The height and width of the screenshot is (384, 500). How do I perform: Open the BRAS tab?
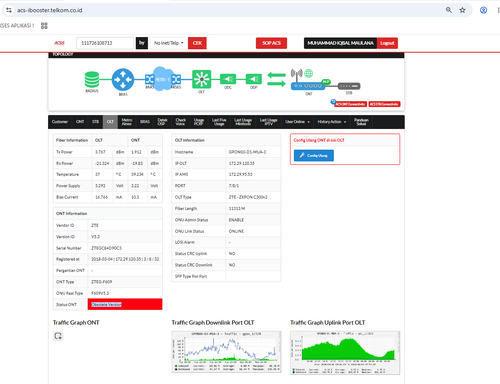coord(145,122)
